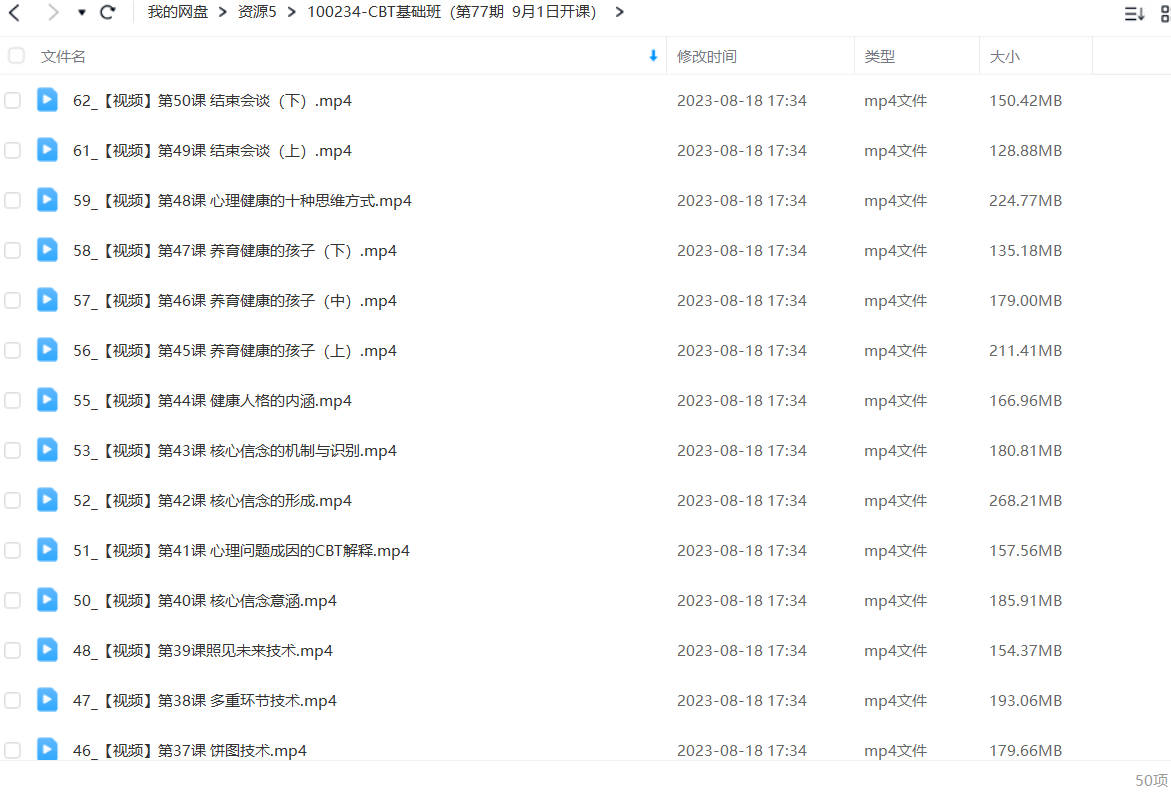Open the navigation history dropdown triangle
The image size is (1171, 798).
(81, 13)
